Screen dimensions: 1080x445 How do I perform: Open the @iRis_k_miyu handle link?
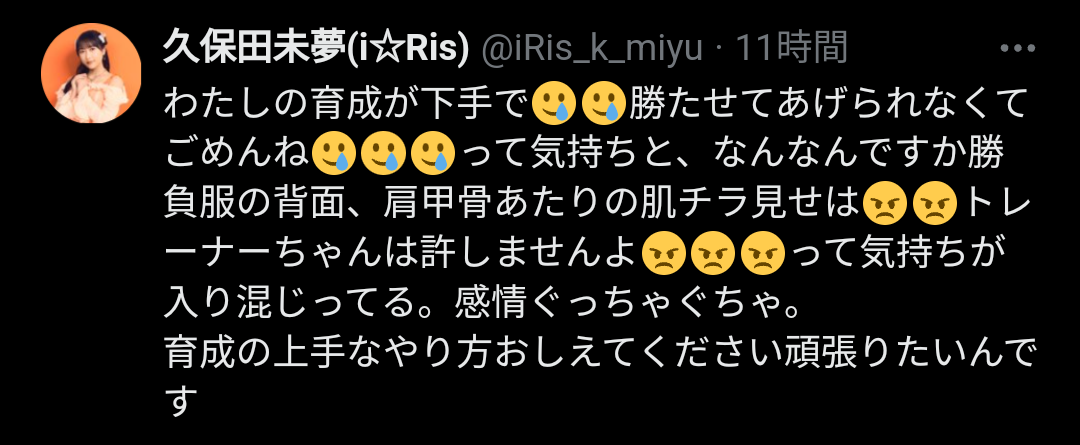click(592, 50)
